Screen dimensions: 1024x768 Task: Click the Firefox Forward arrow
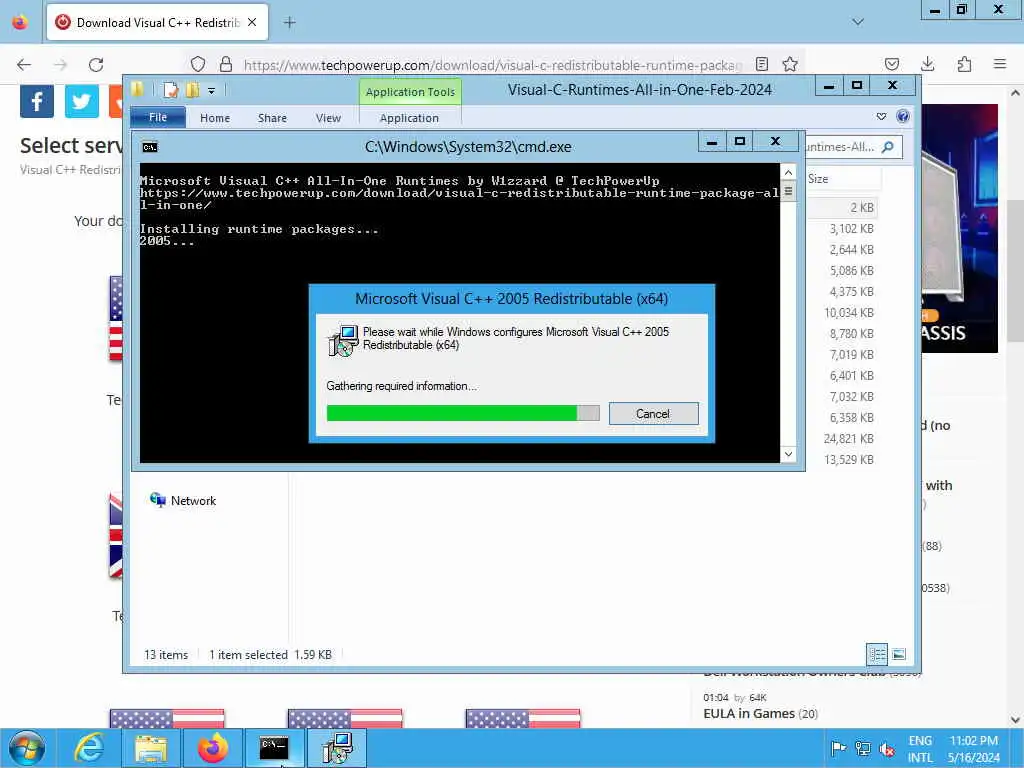click(x=60, y=64)
